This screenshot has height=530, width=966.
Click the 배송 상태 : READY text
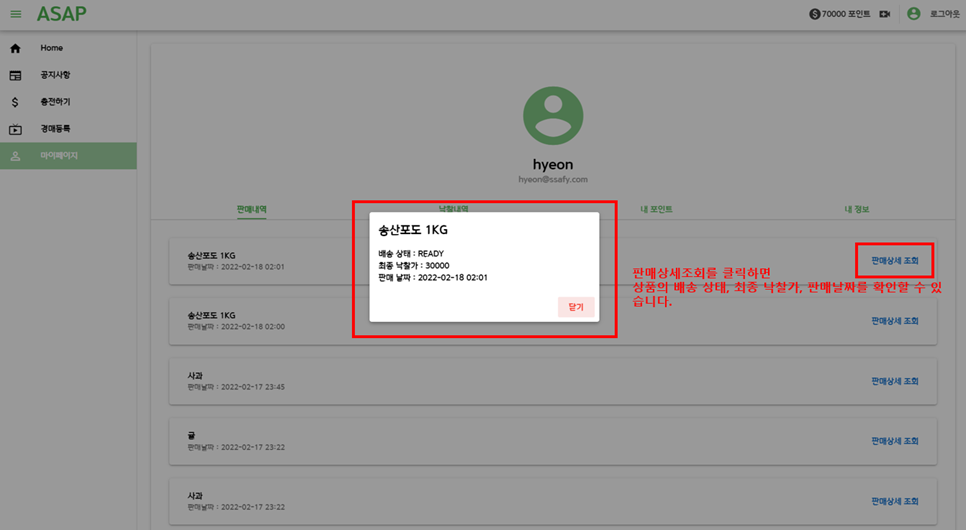click(411, 253)
